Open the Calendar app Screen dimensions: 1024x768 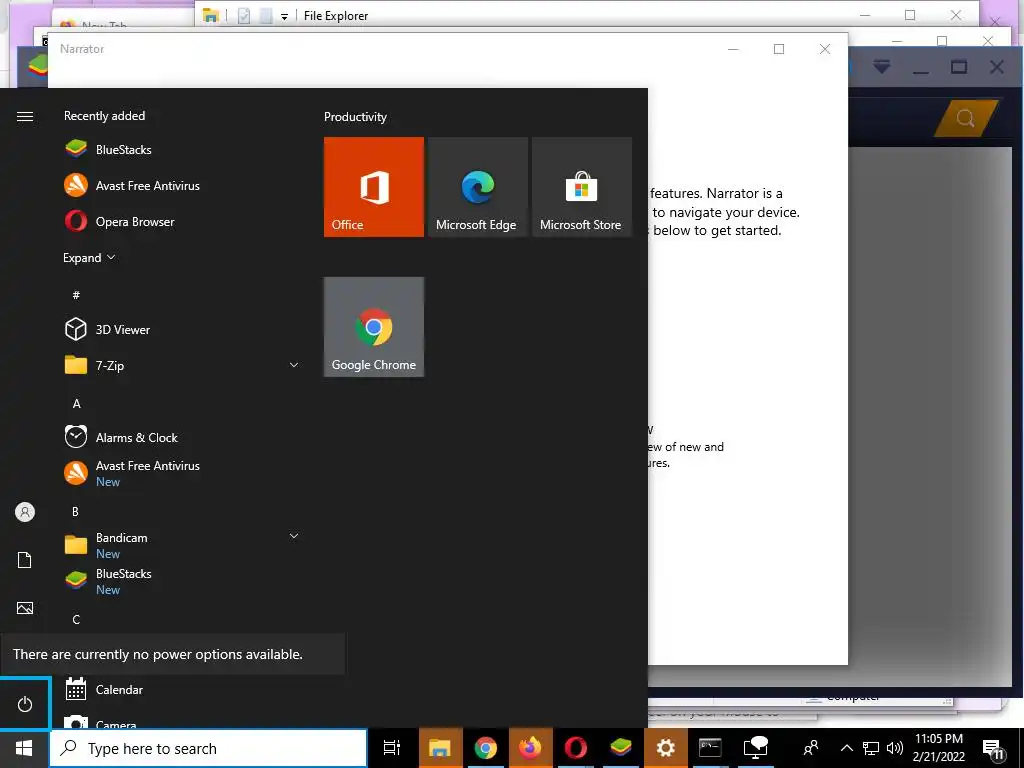click(x=183, y=689)
